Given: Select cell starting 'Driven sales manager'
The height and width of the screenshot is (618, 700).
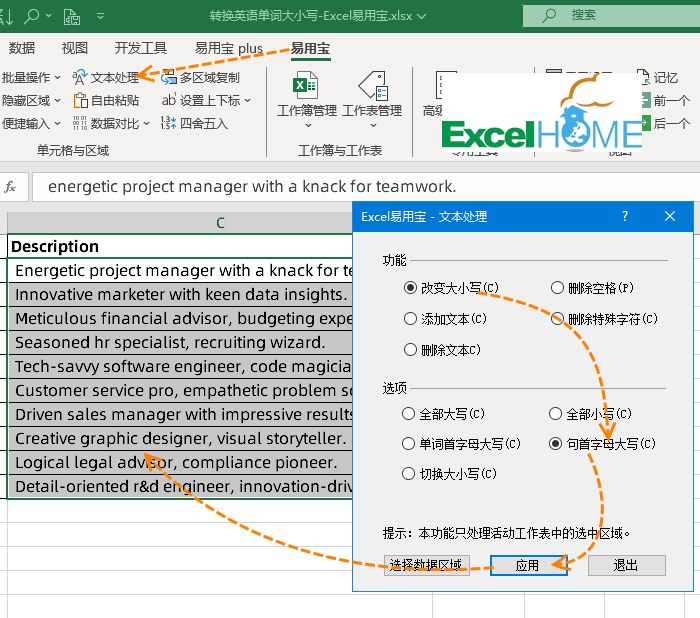Looking at the screenshot, I should tap(180, 414).
